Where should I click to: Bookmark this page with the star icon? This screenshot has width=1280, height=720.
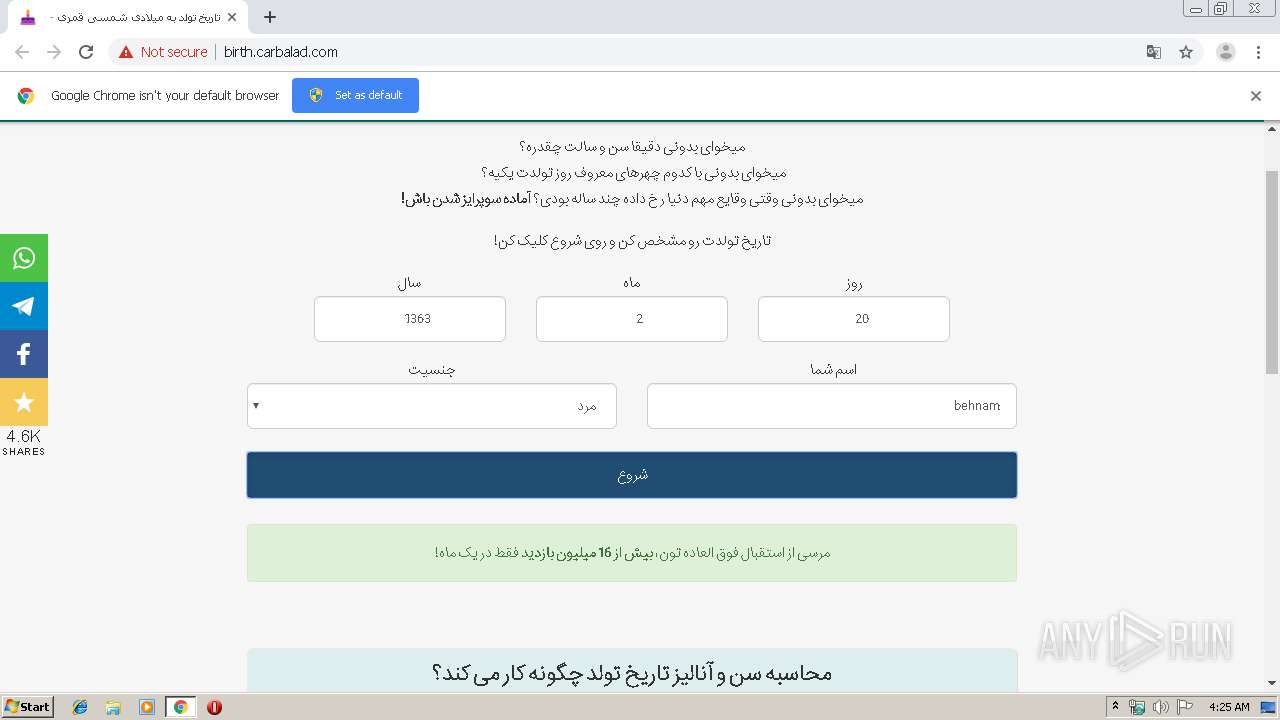[x=1186, y=52]
